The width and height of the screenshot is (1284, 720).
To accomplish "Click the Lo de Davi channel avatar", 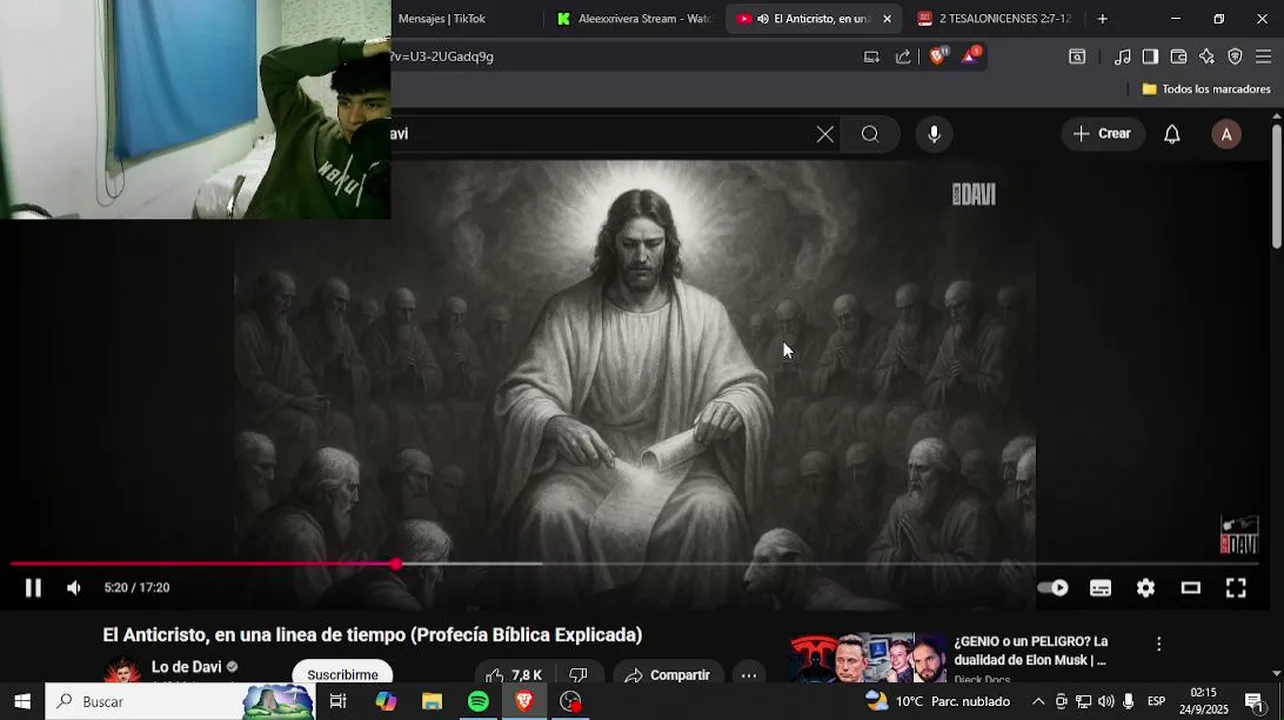I will tap(123, 672).
